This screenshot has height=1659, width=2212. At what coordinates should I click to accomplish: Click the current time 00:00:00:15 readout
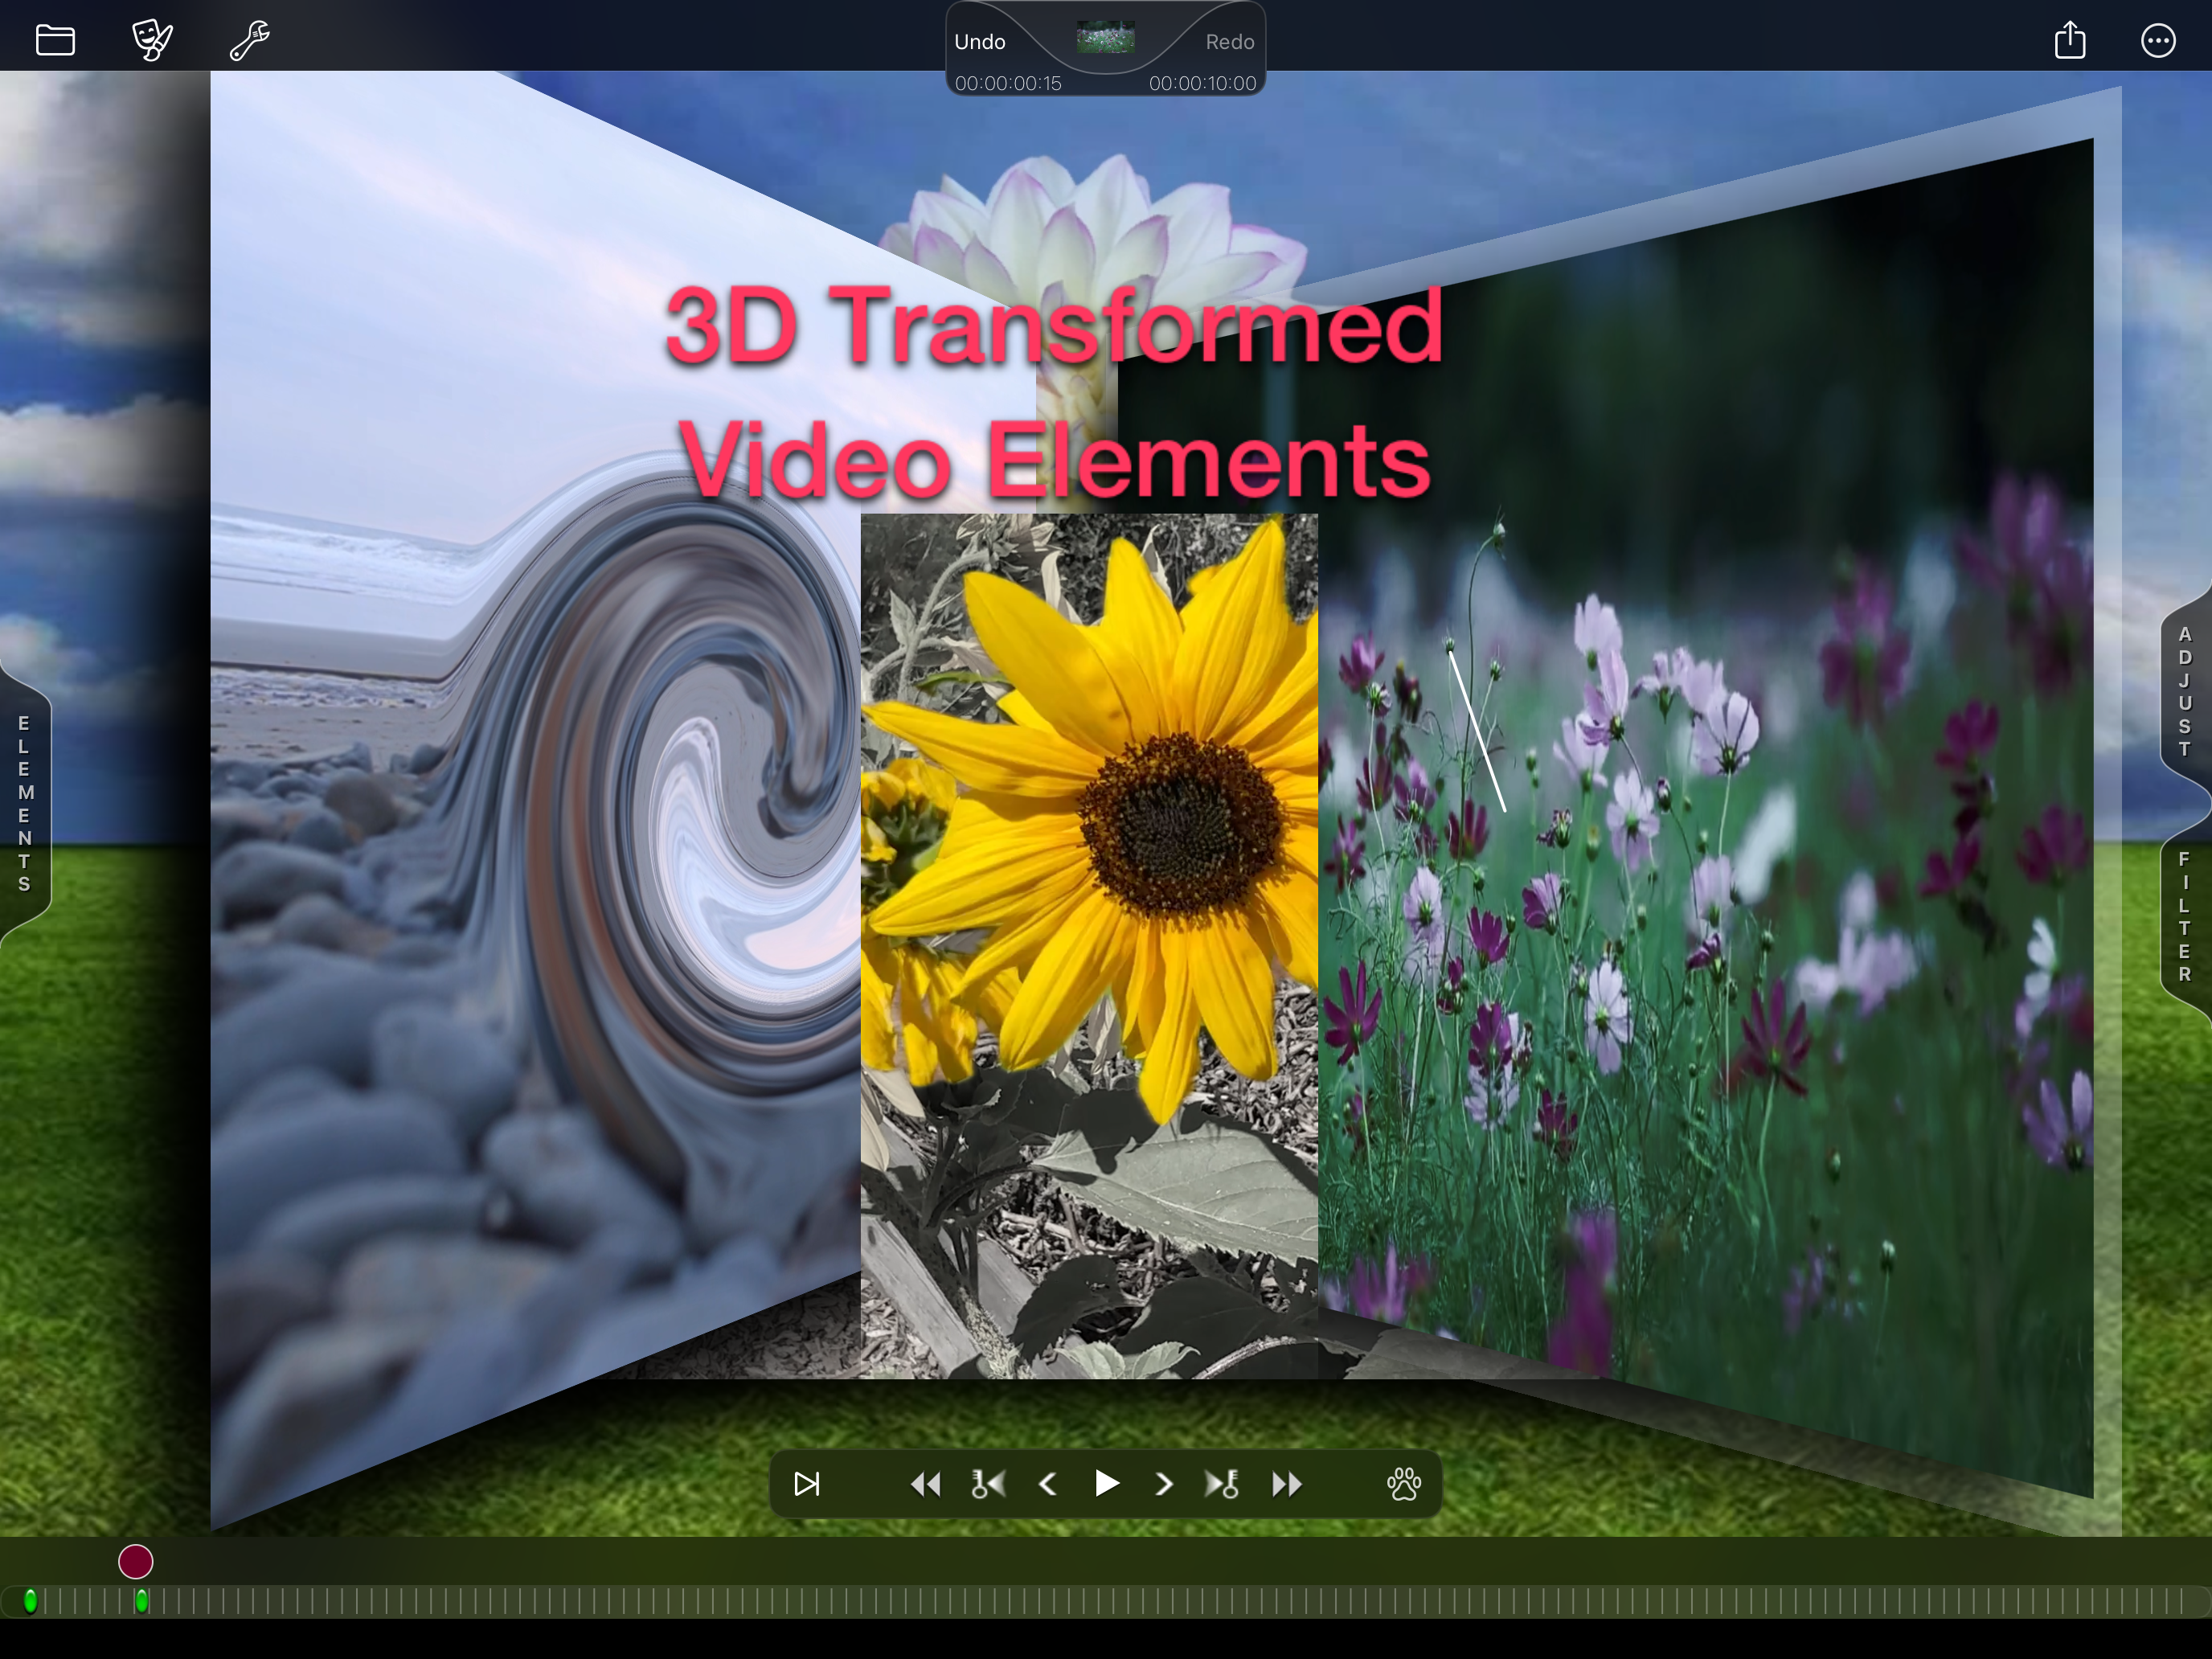[1007, 83]
